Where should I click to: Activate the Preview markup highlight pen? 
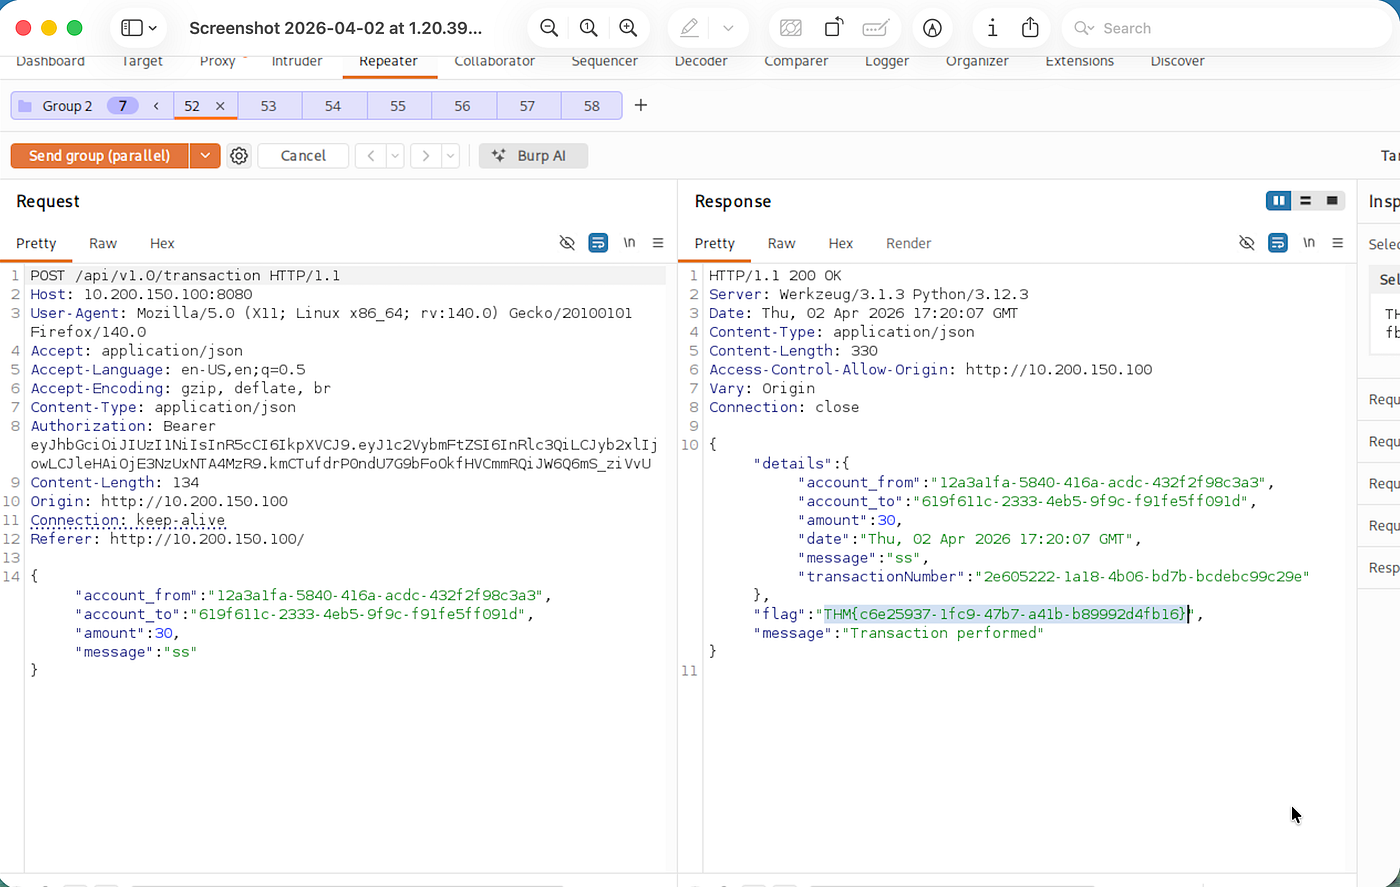689,28
